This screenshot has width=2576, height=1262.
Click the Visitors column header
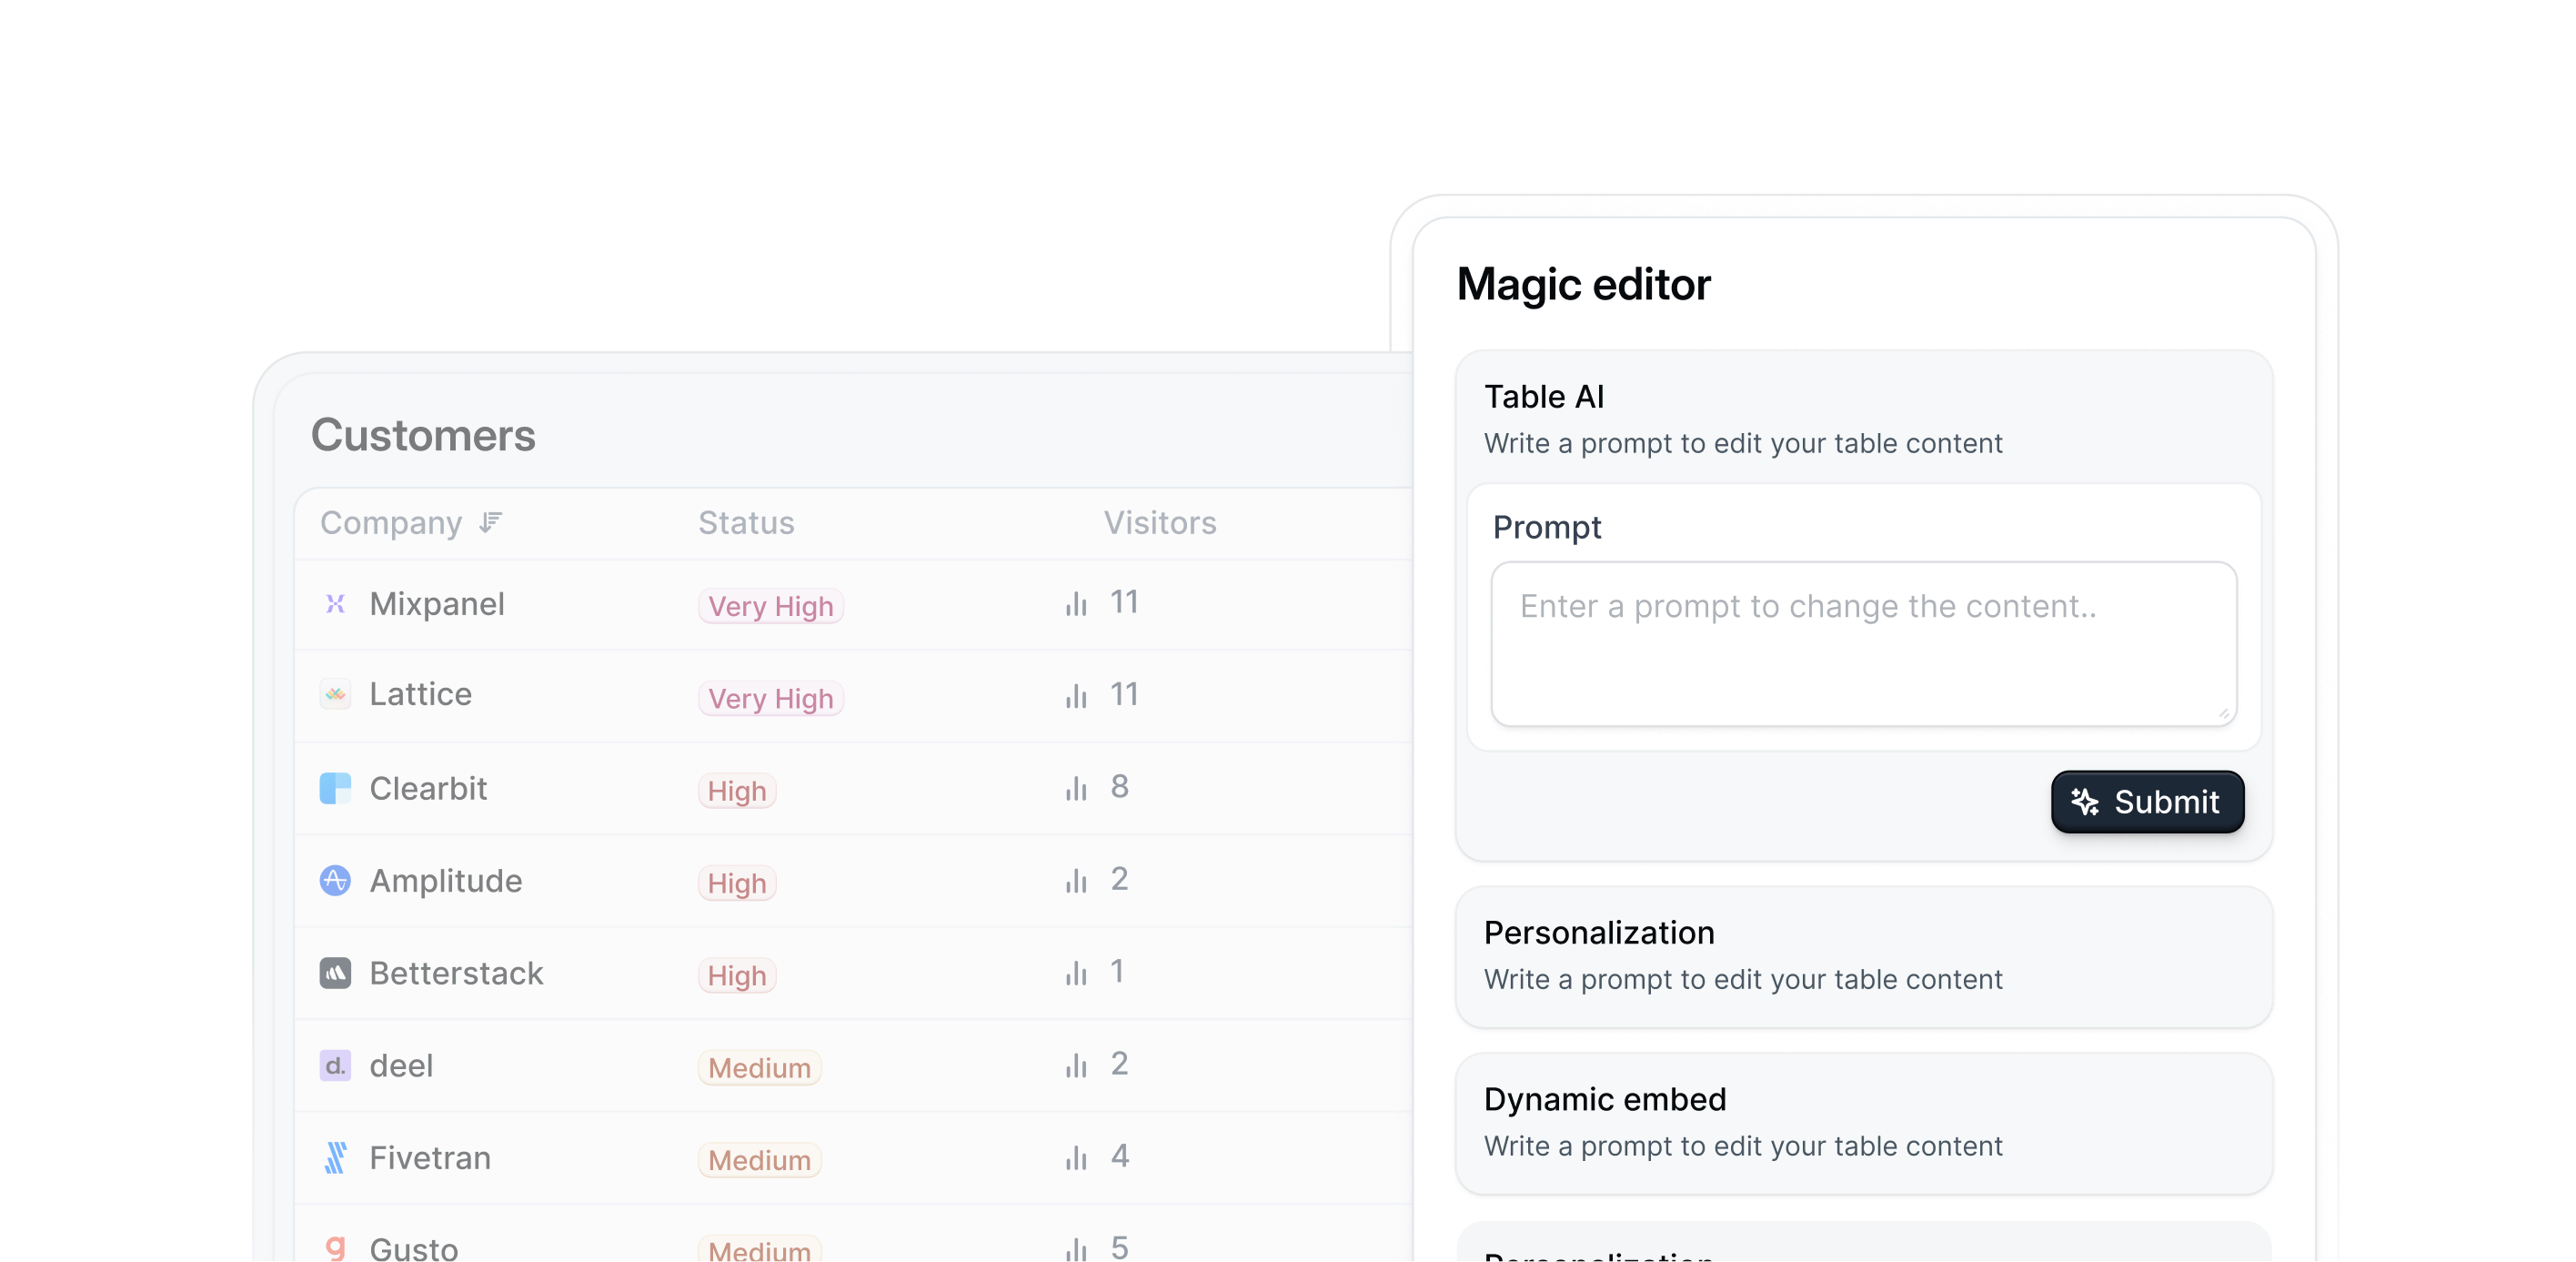click(1160, 522)
